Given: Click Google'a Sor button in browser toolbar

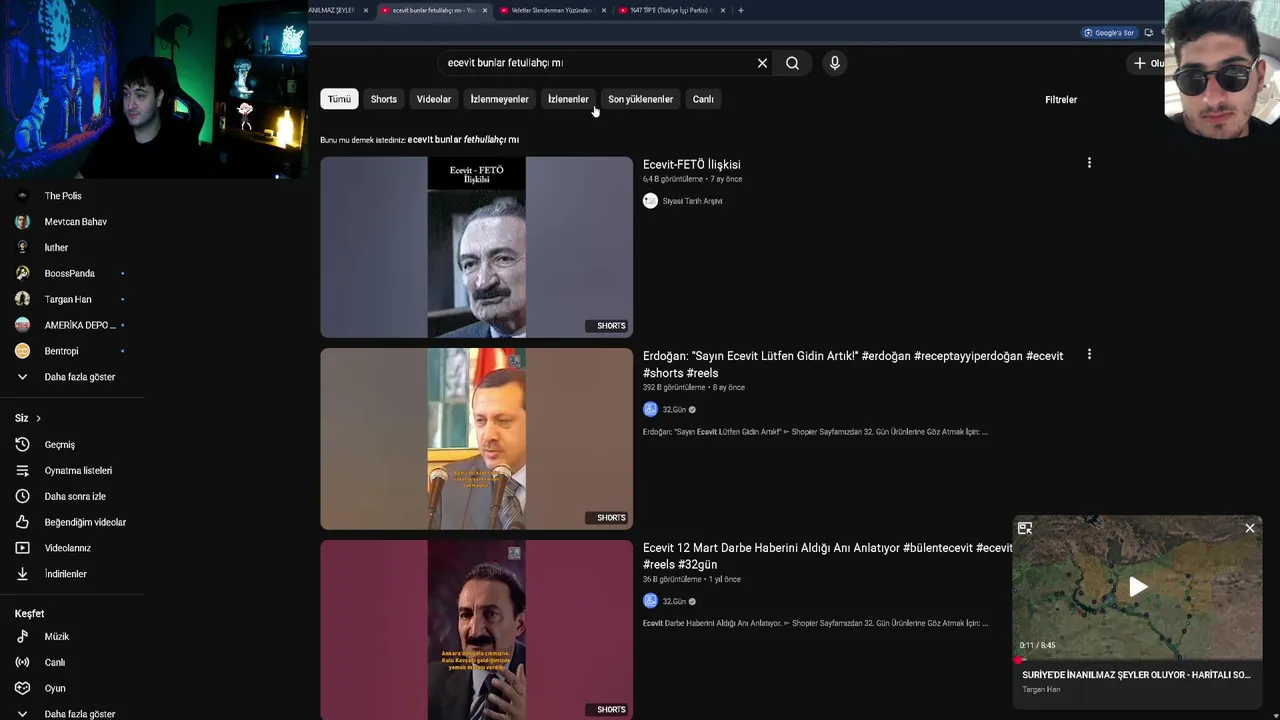Looking at the screenshot, I should (1109, 33).
